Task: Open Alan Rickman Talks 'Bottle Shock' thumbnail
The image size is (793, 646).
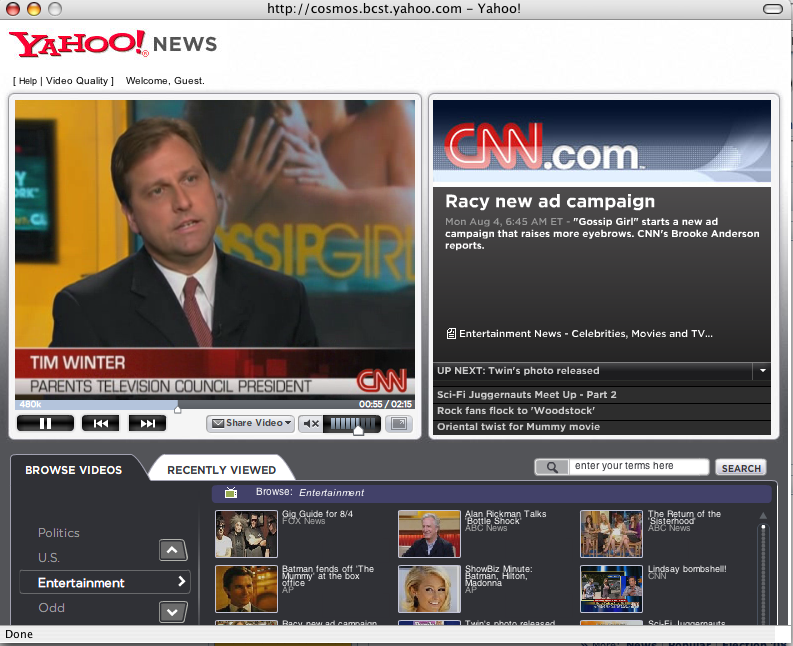Action: [429, 534]
